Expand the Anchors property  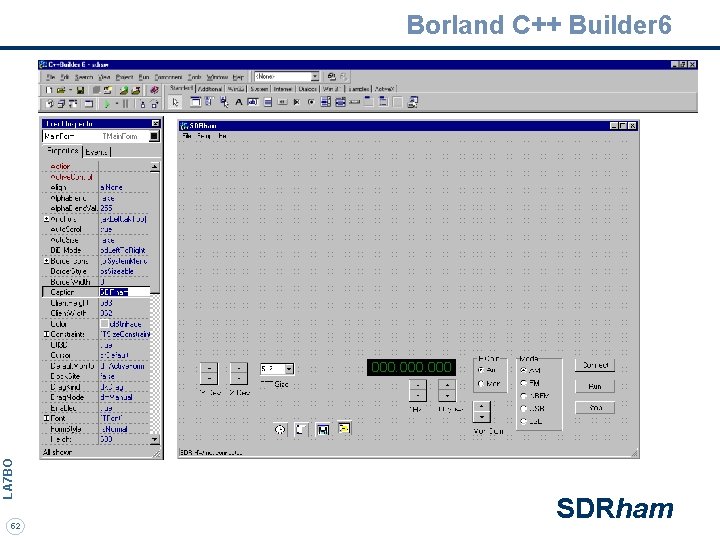coord(46,219)
